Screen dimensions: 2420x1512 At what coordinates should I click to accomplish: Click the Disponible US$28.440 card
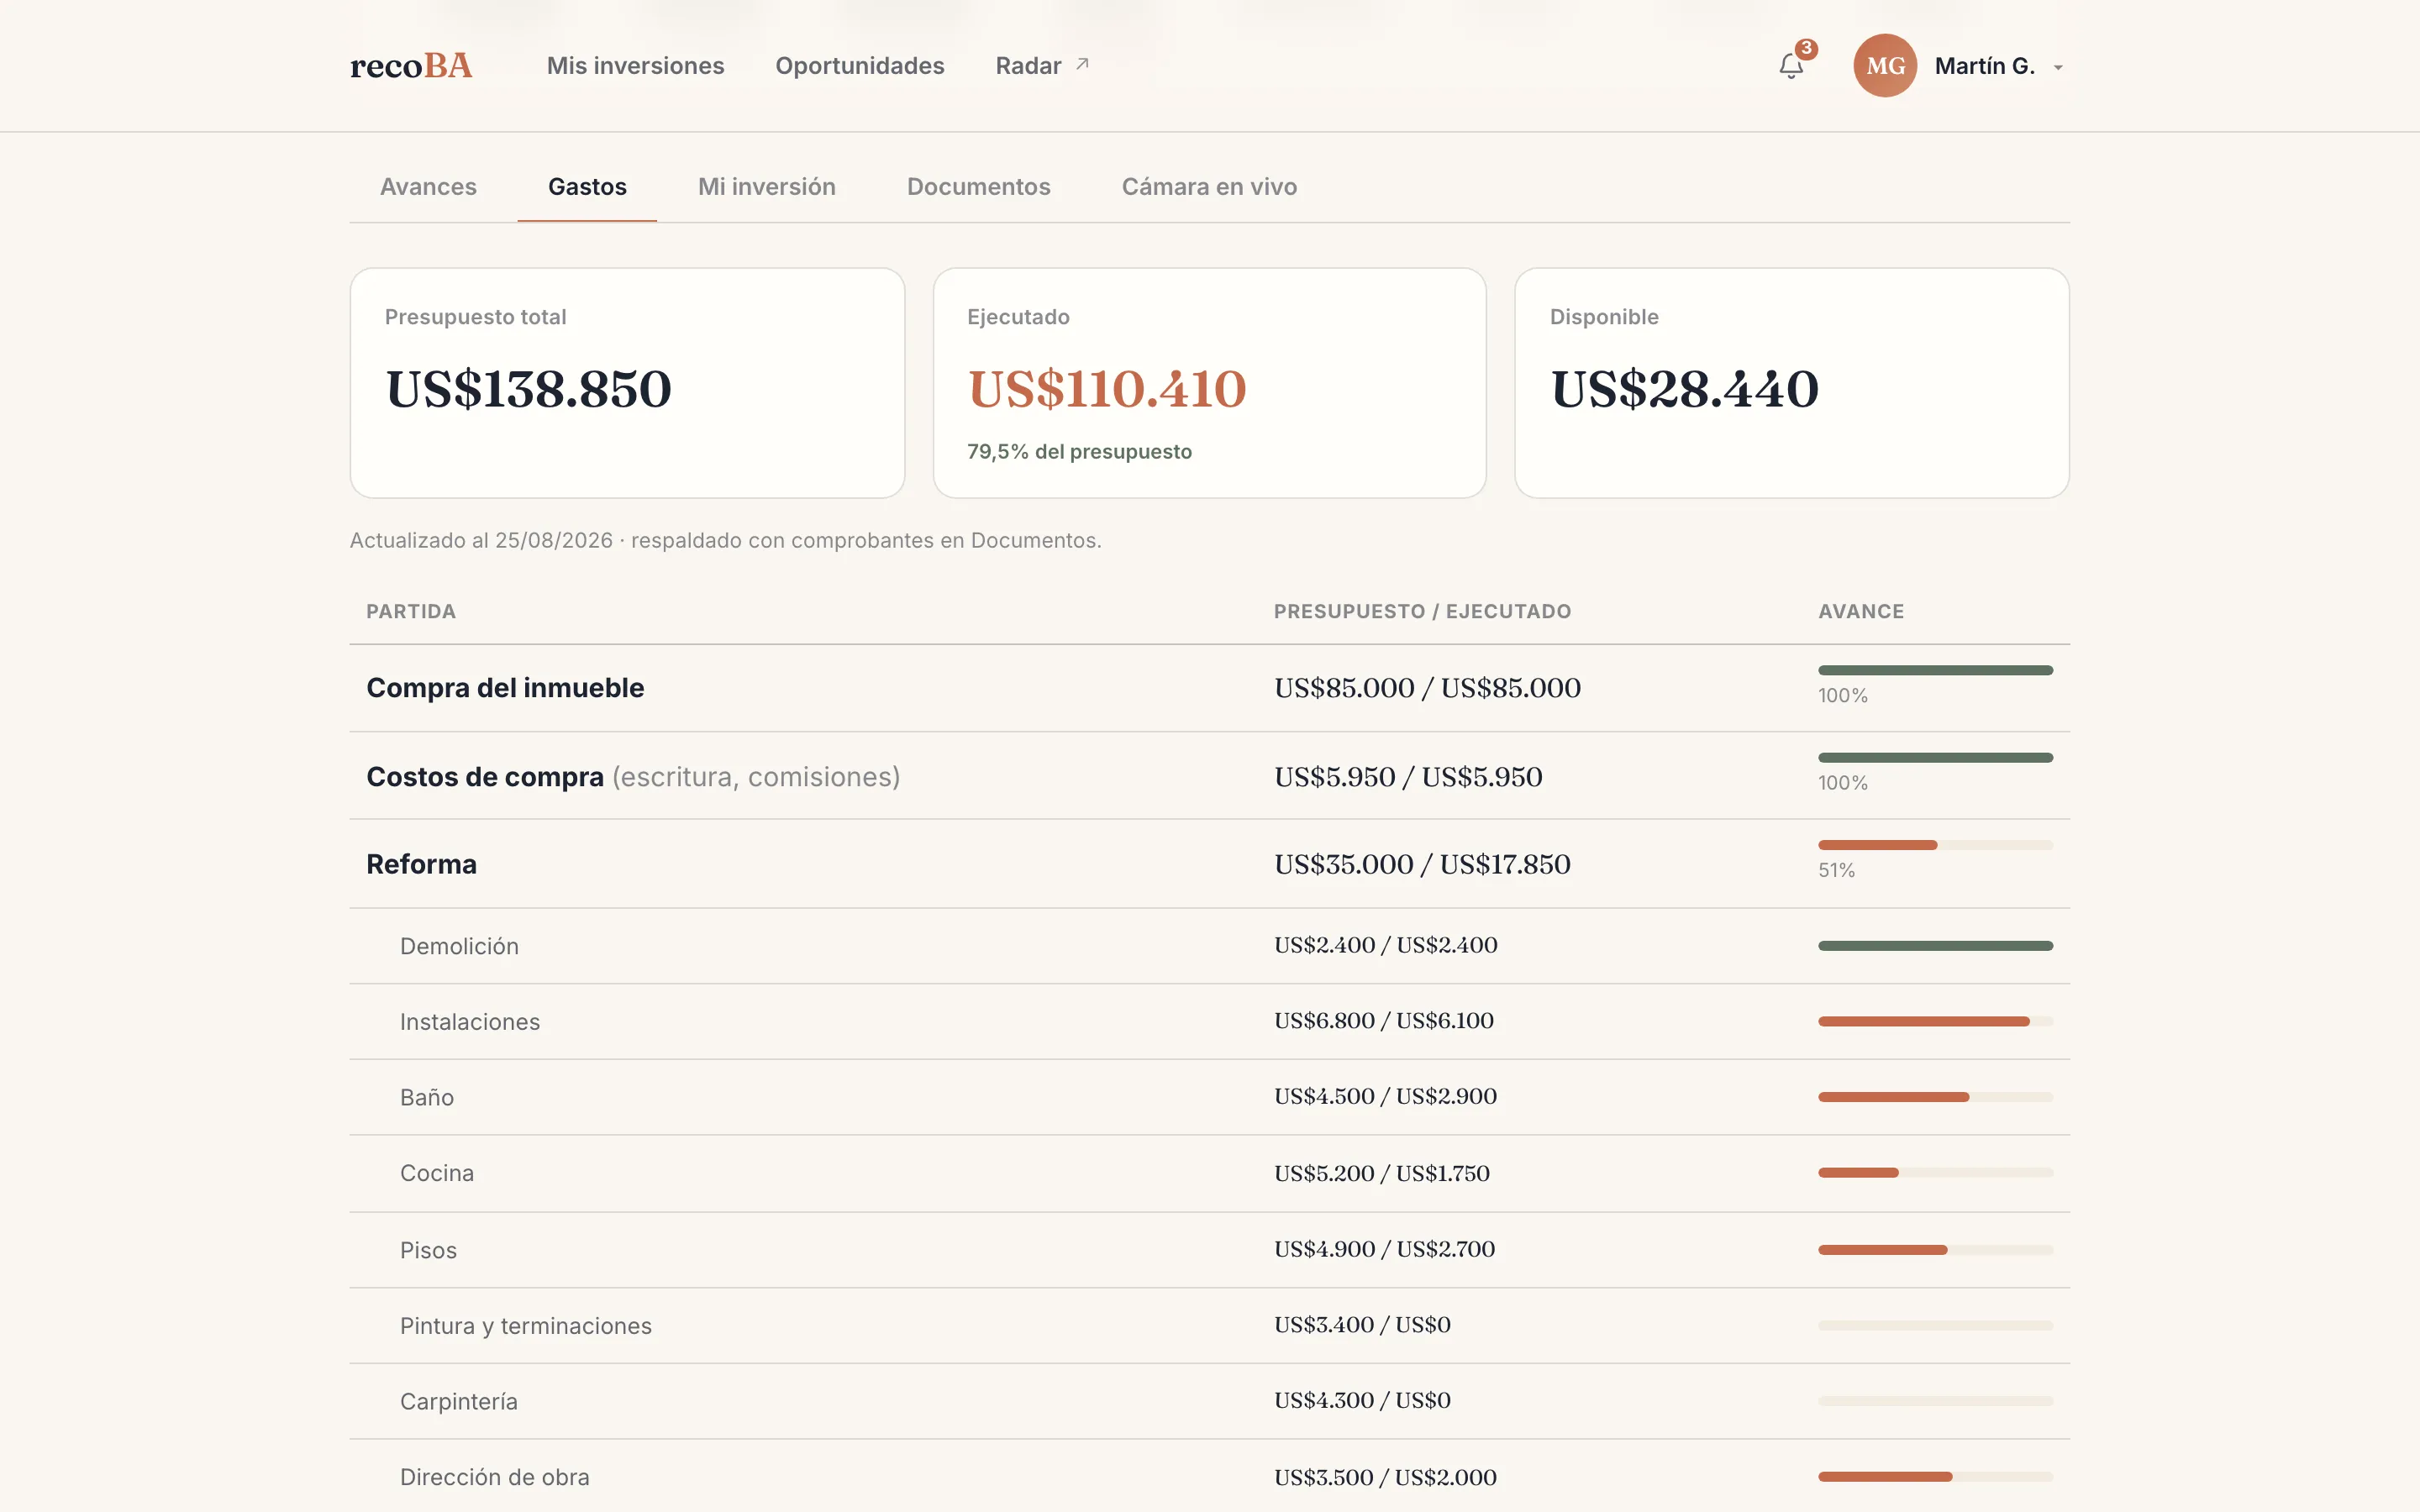pos(1791,383)
